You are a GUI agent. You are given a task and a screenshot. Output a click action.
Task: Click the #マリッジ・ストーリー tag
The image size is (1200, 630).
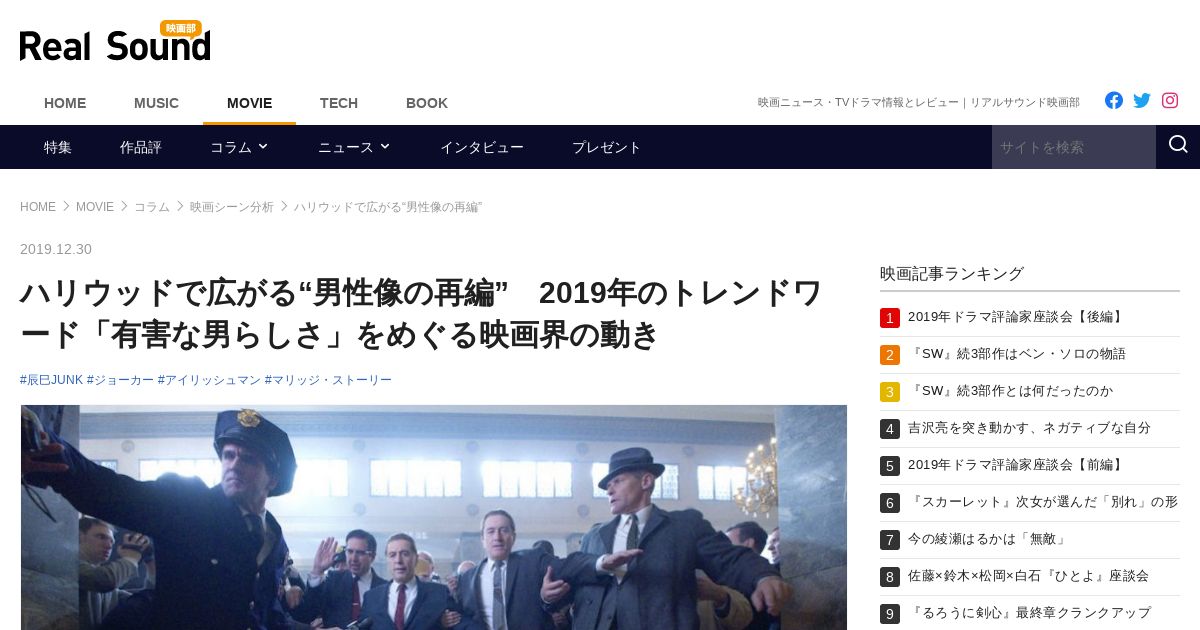[x=328, y=380]
